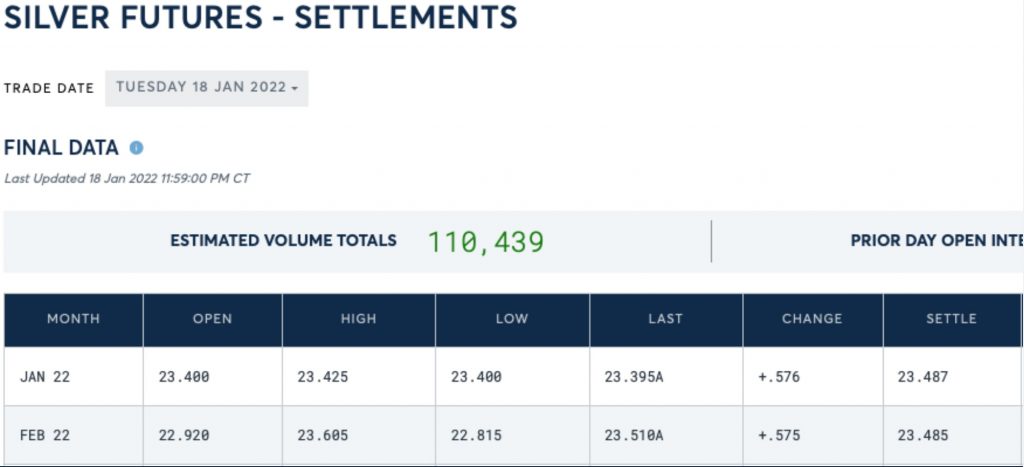Viewport: 1024px width, 467px height.
Task: Click the LOW column header
Action: click(x=512, y=319)
